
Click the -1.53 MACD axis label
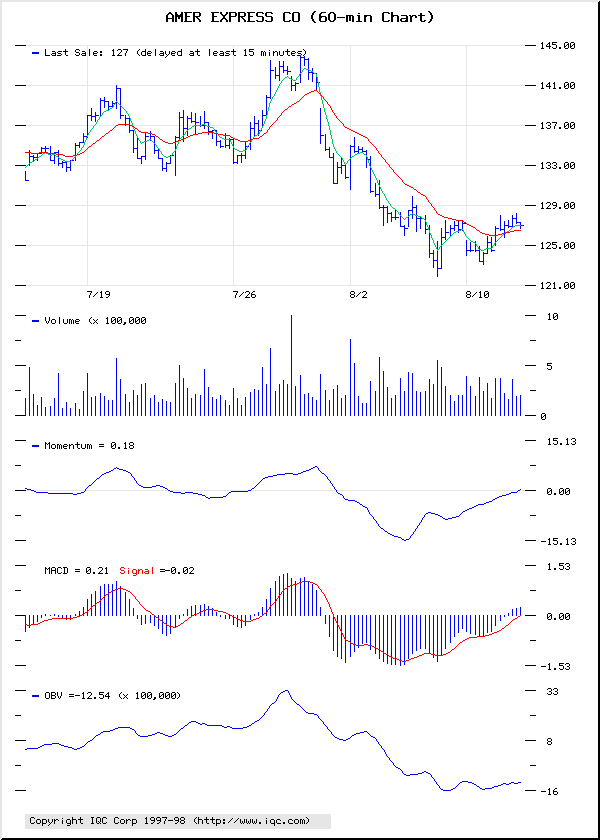[557, 666]
